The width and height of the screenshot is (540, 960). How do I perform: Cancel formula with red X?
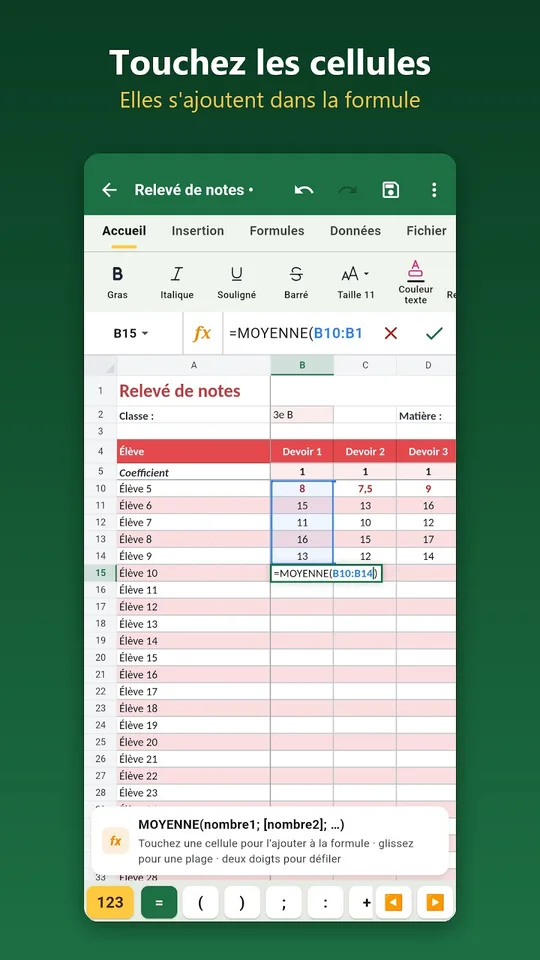(x=391, y=333)
